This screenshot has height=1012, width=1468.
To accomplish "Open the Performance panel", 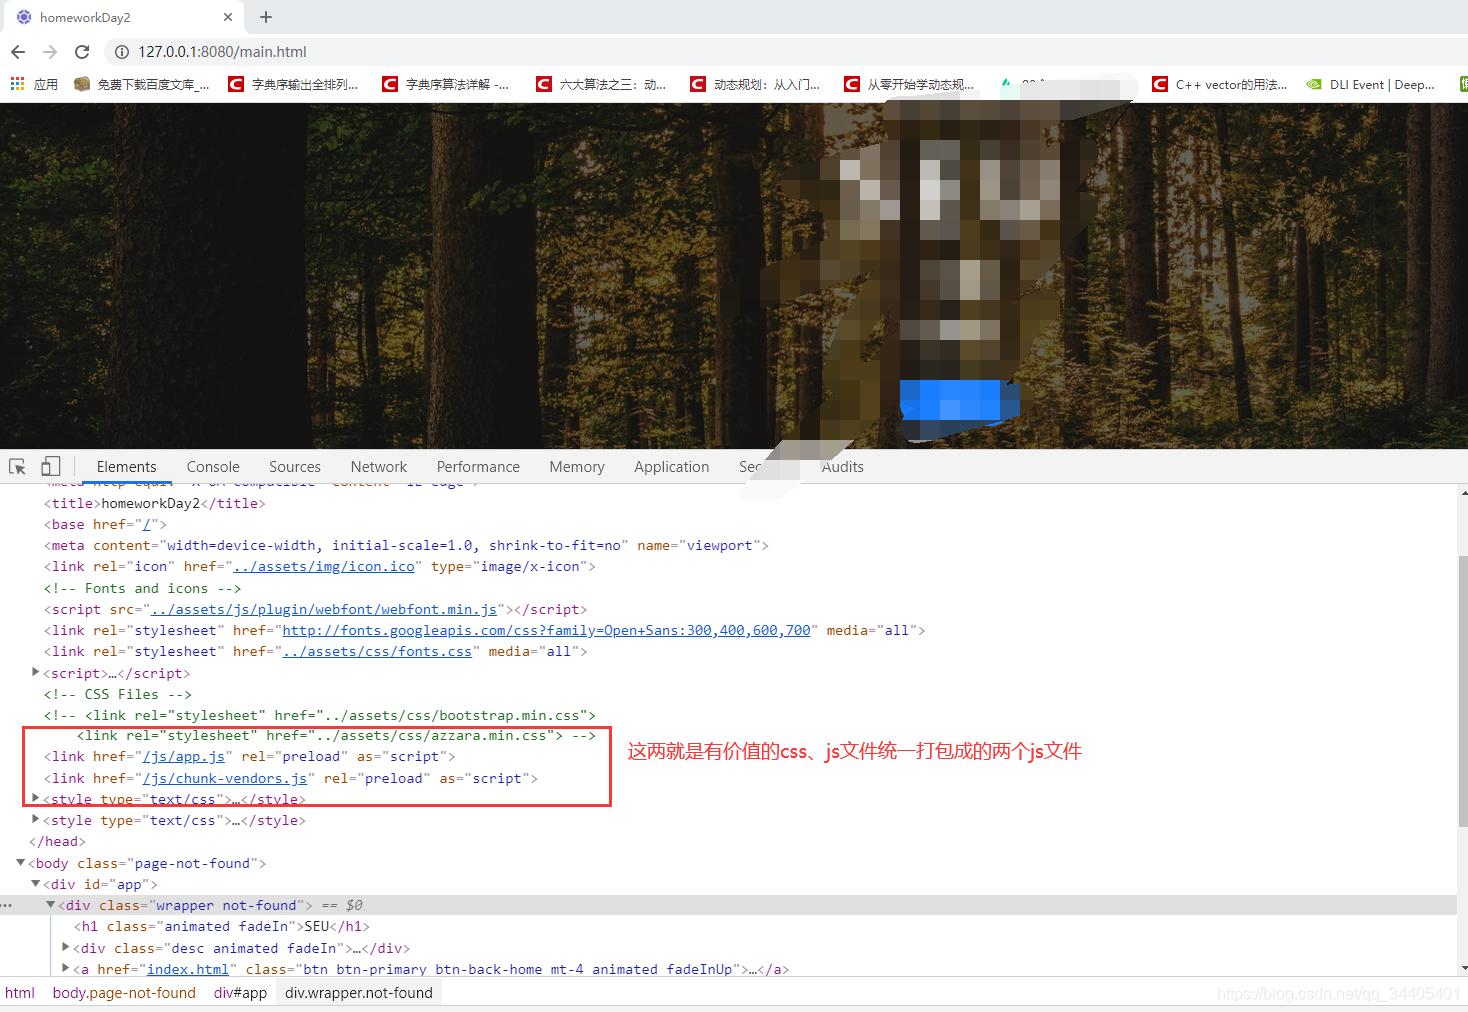I will tap(478, 467).
